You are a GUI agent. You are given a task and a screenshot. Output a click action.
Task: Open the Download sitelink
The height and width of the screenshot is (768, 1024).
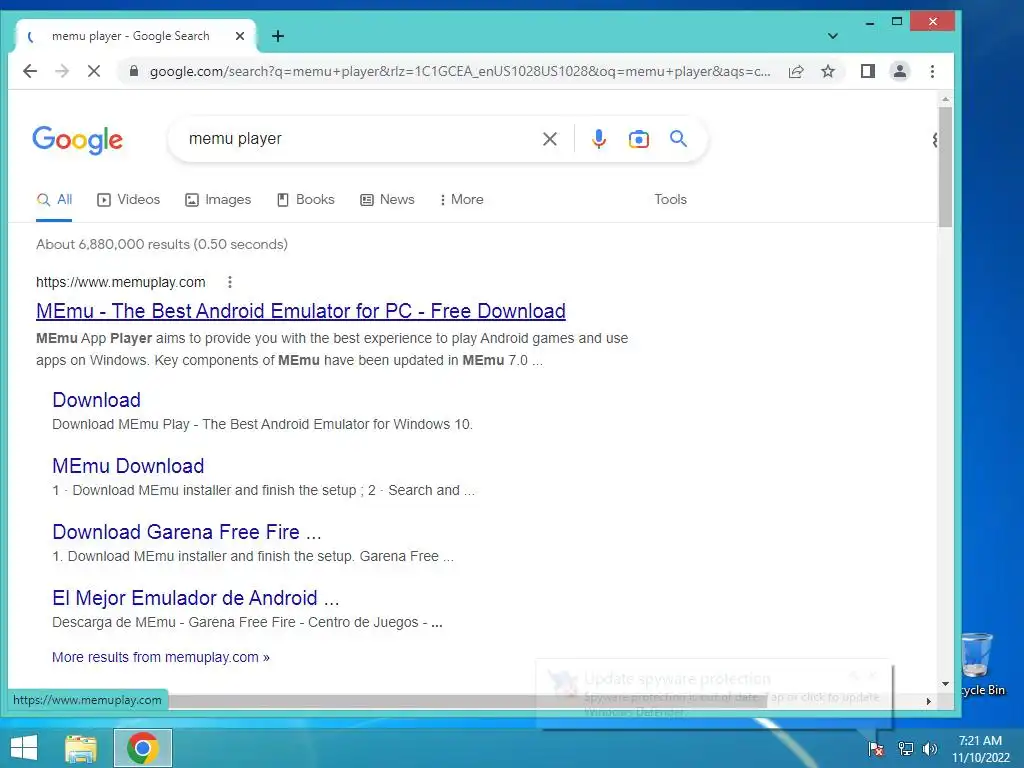(x=97, y=400)
